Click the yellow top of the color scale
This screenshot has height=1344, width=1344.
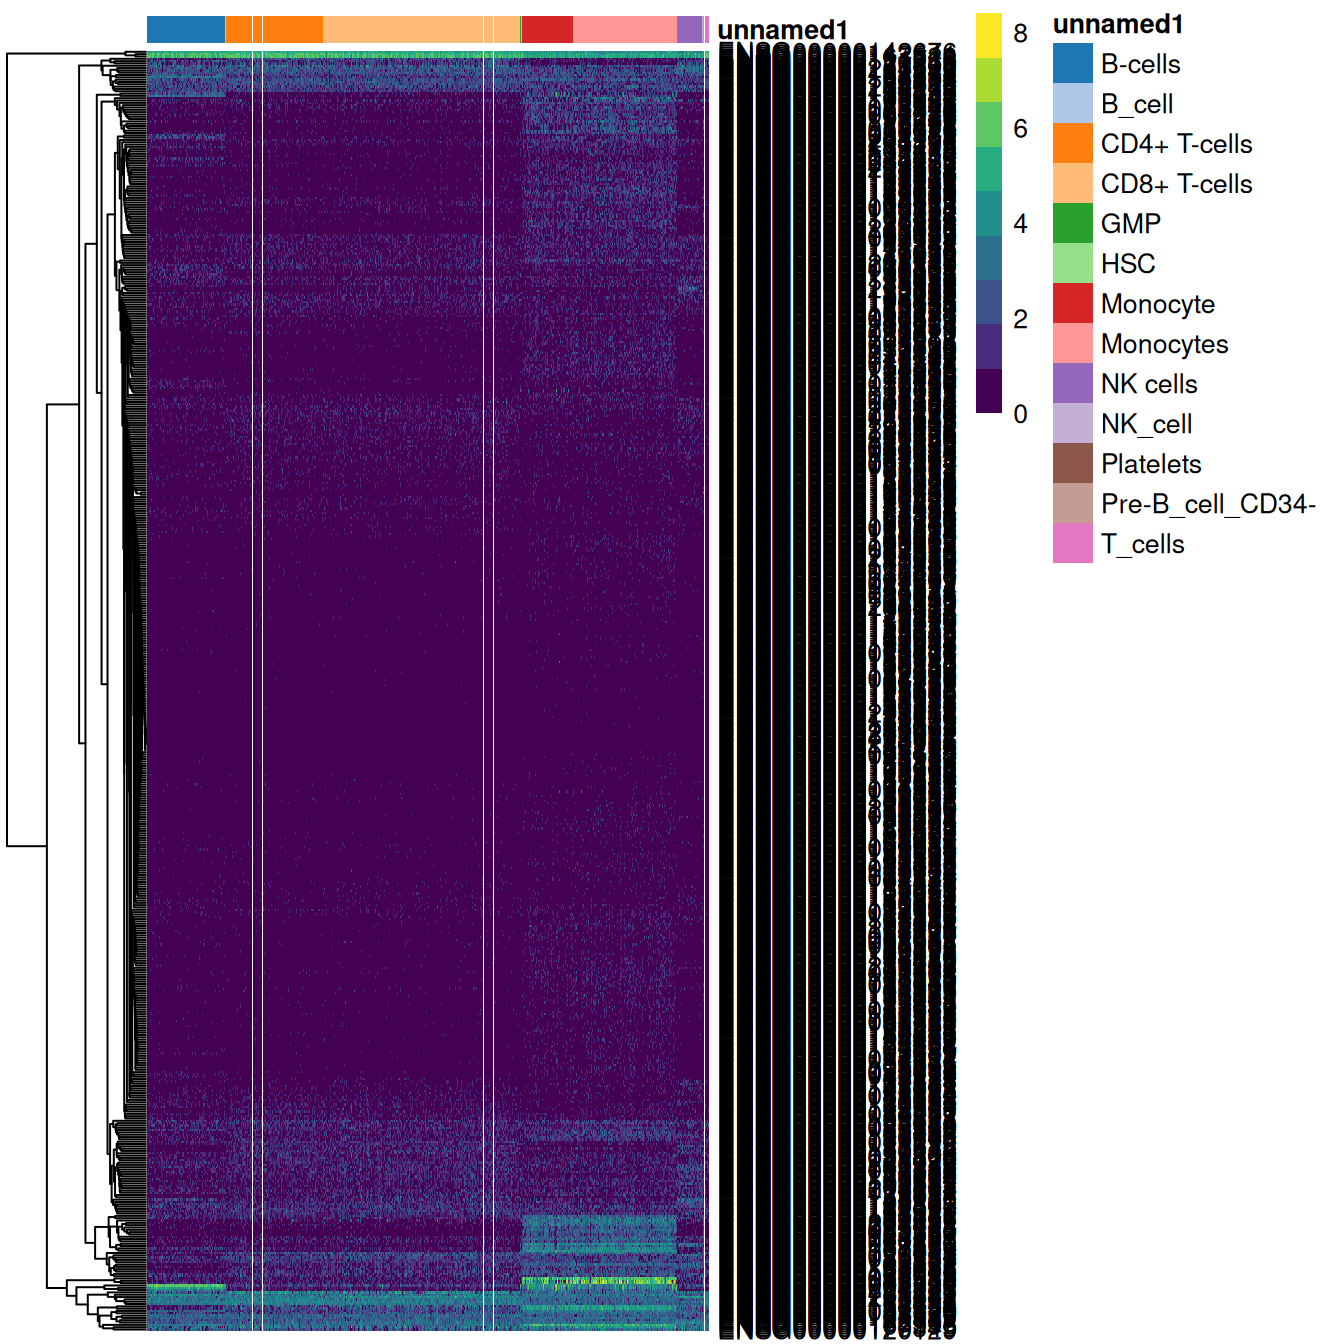(988, 34)
